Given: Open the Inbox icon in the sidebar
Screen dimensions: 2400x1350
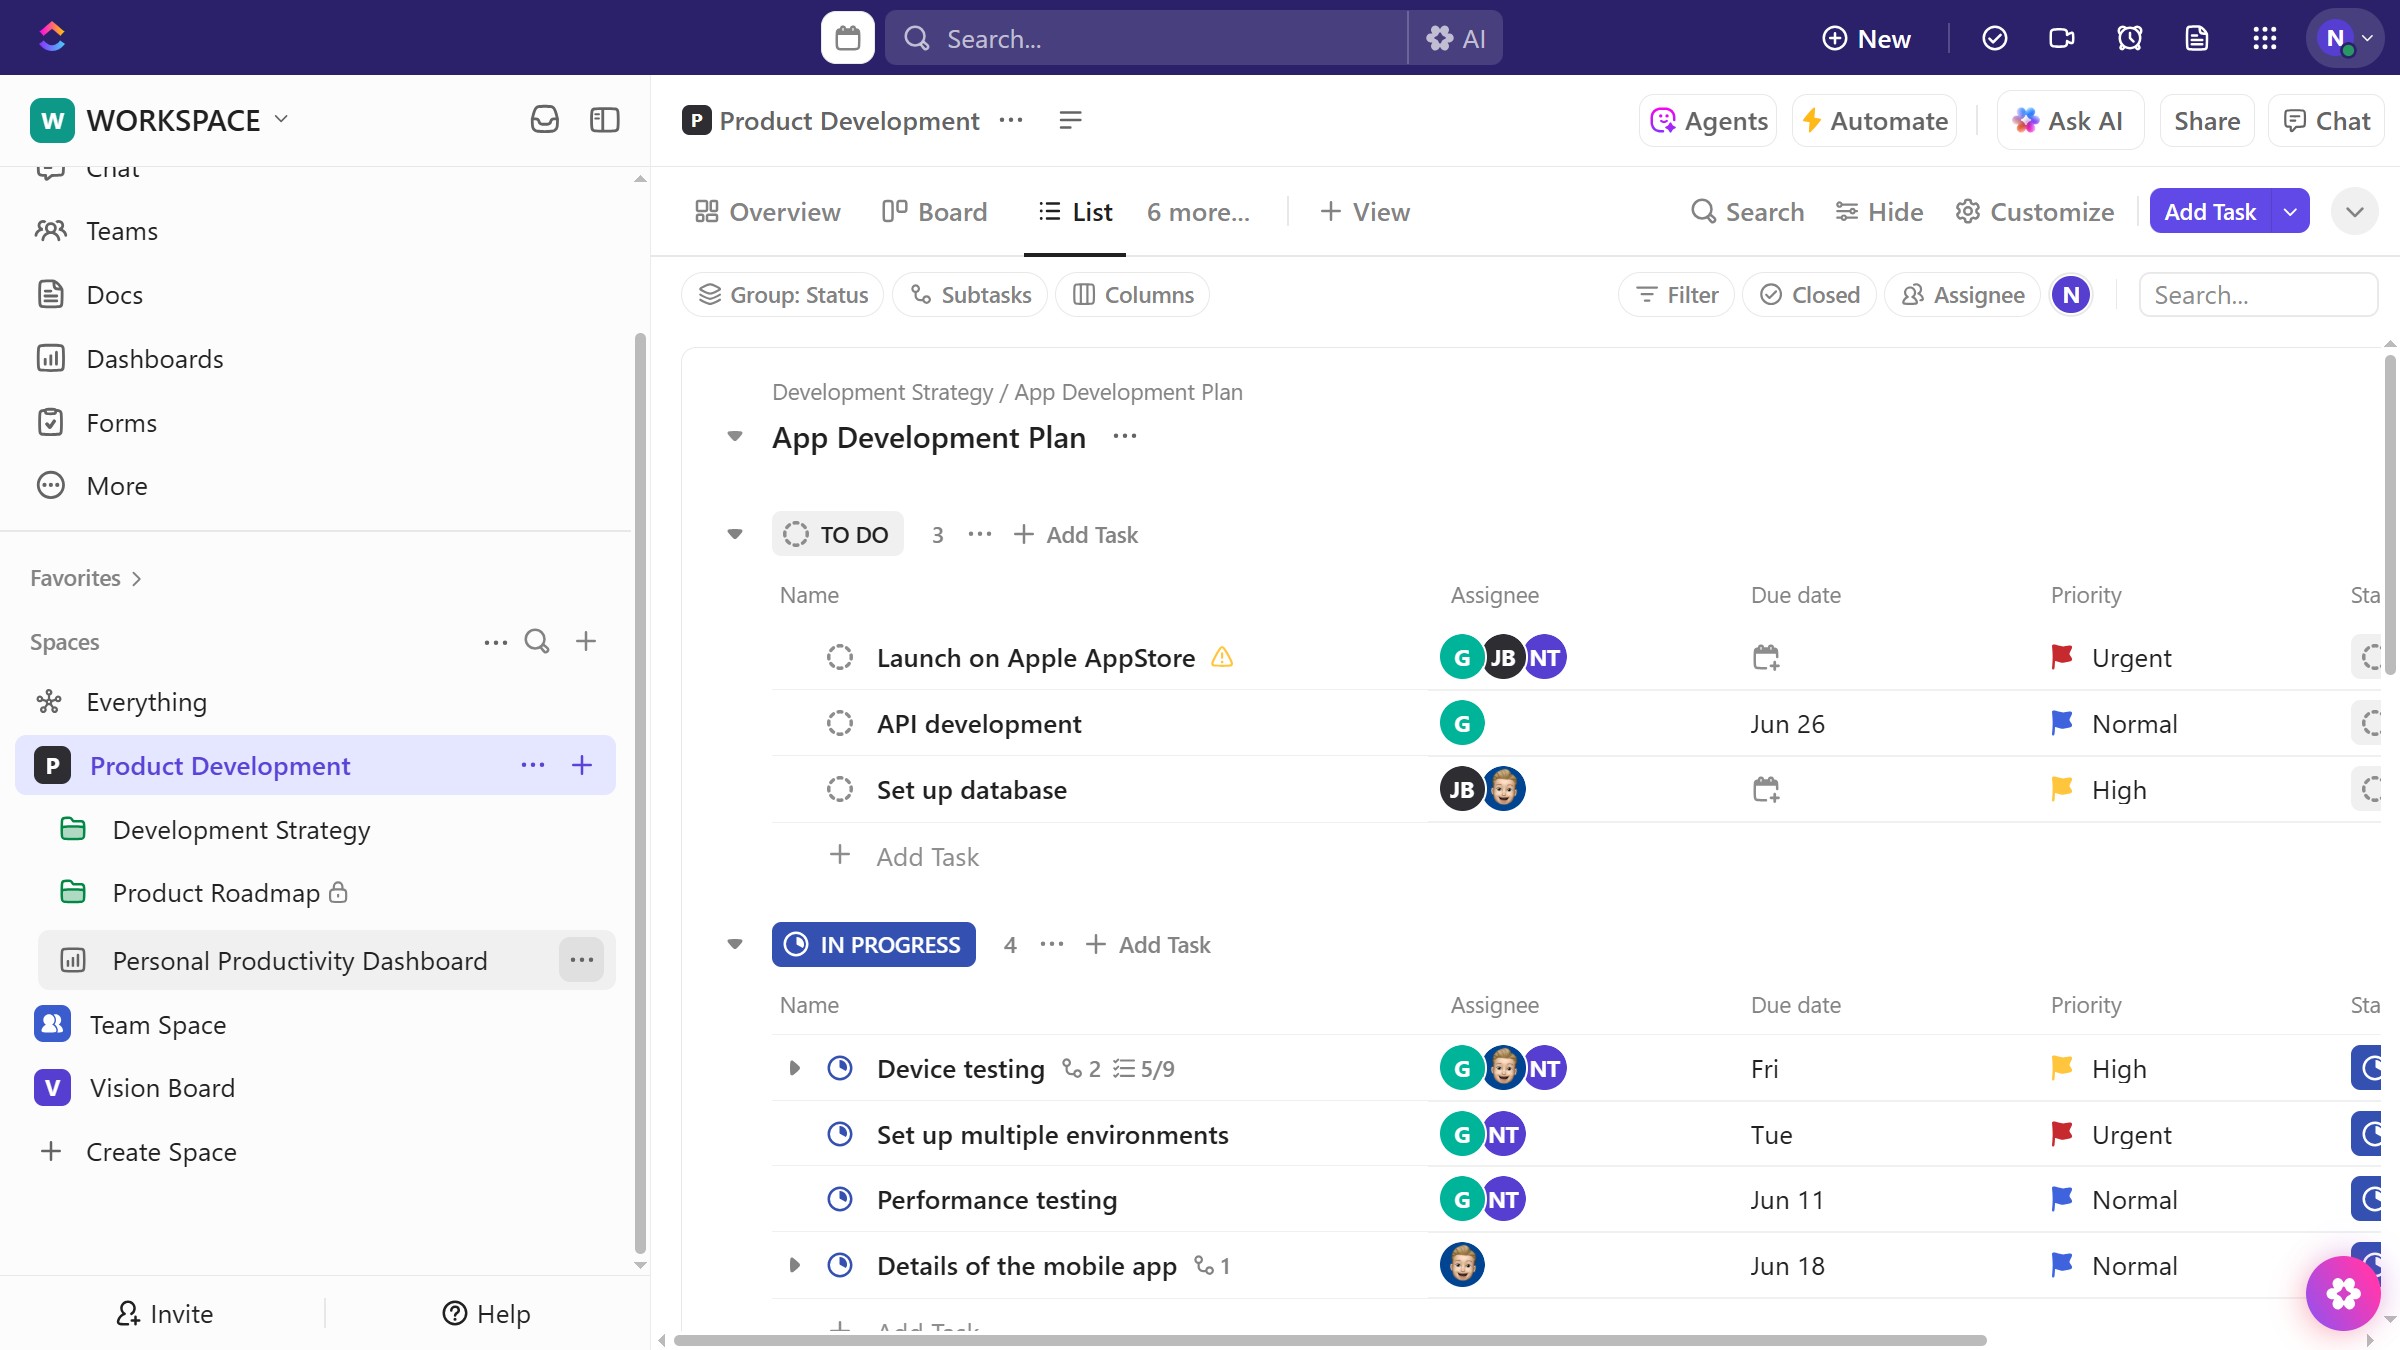Looking at the screenshot, I should click(x=545, y=119).
